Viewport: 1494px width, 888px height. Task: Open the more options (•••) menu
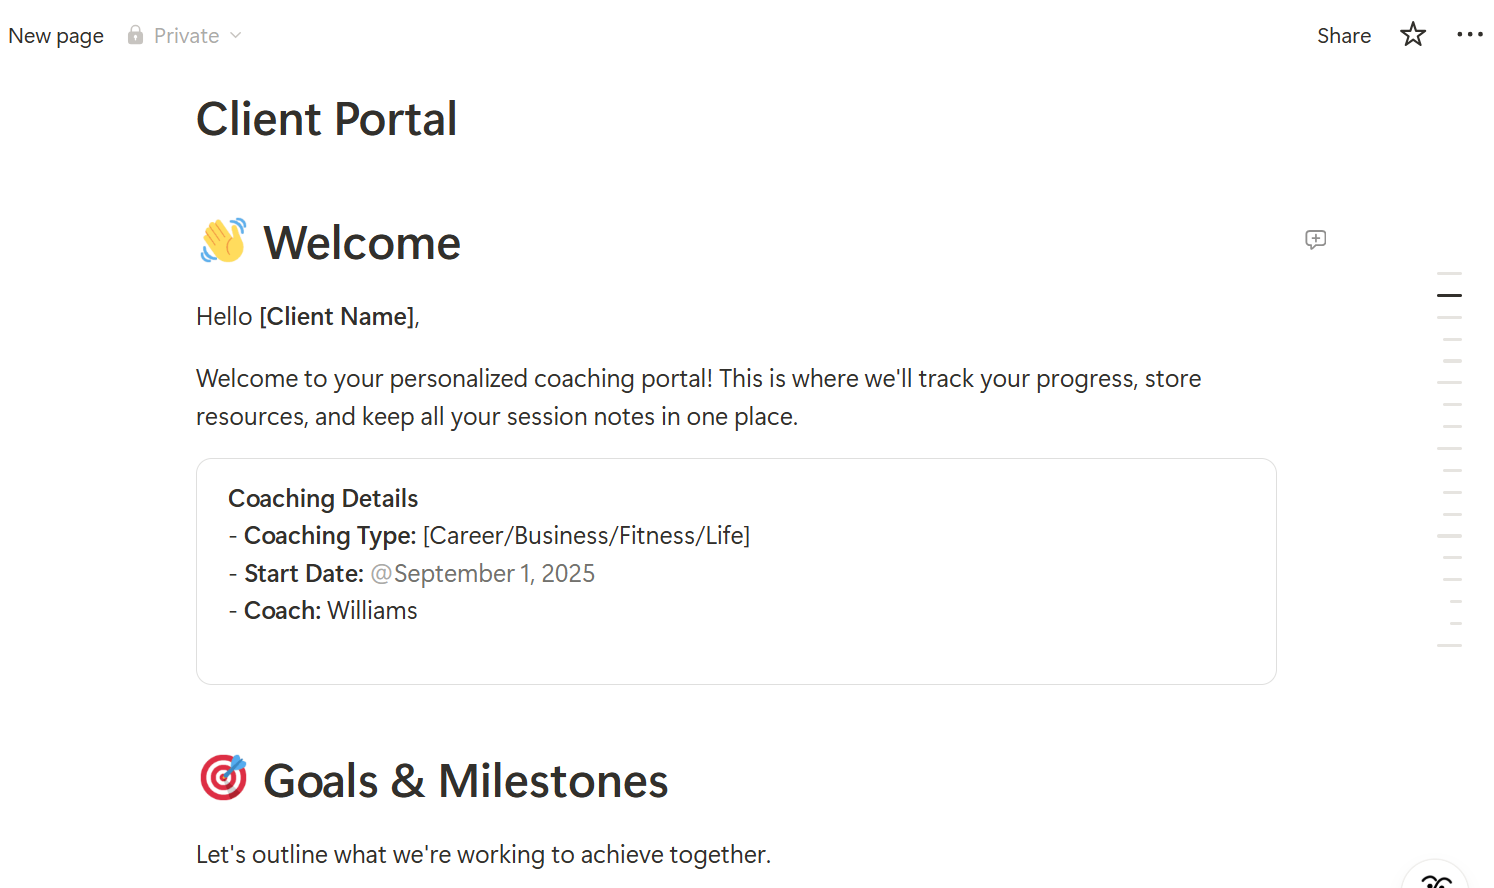click(1470, 35)
